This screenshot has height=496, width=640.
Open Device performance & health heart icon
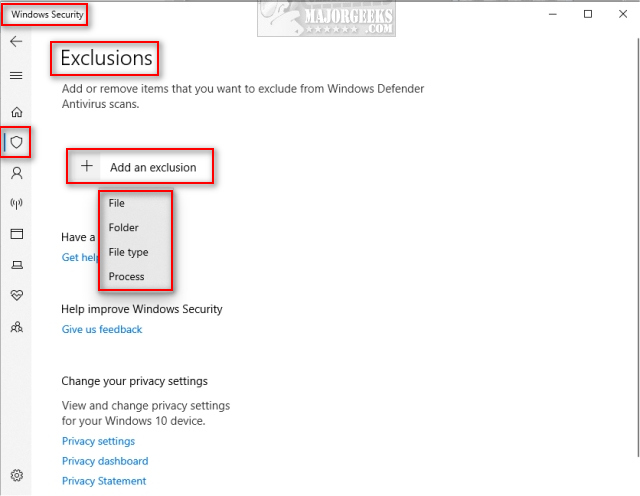[16, 295]
